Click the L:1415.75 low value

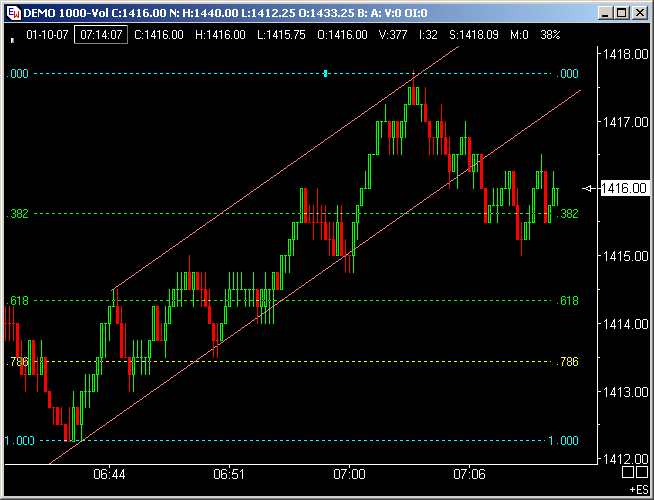pyautogui.click(x=281, y=35)
